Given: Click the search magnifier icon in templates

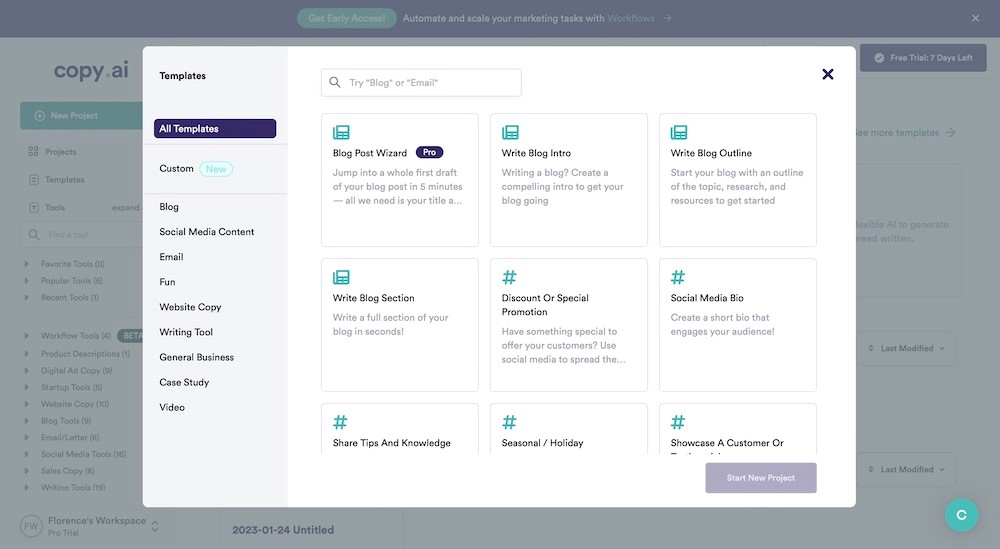Looking at the screenshot, I should pos(336,83).
